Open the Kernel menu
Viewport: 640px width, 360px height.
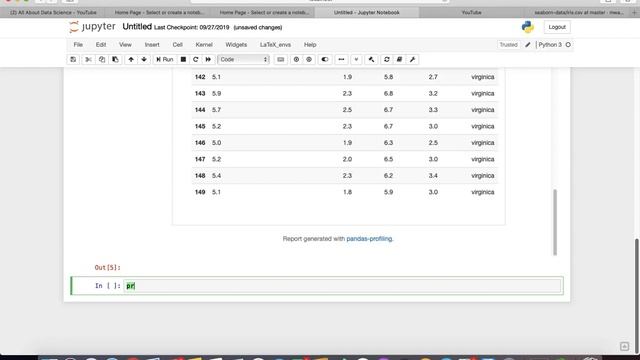point(204,45)
